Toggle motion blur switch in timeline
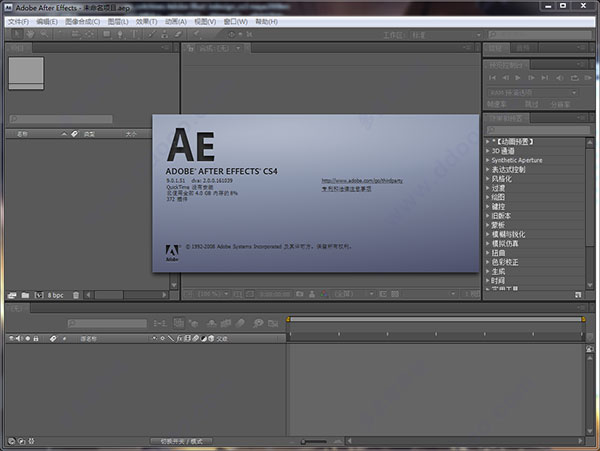This screenshot has height=451, width=600. point(240,324)
